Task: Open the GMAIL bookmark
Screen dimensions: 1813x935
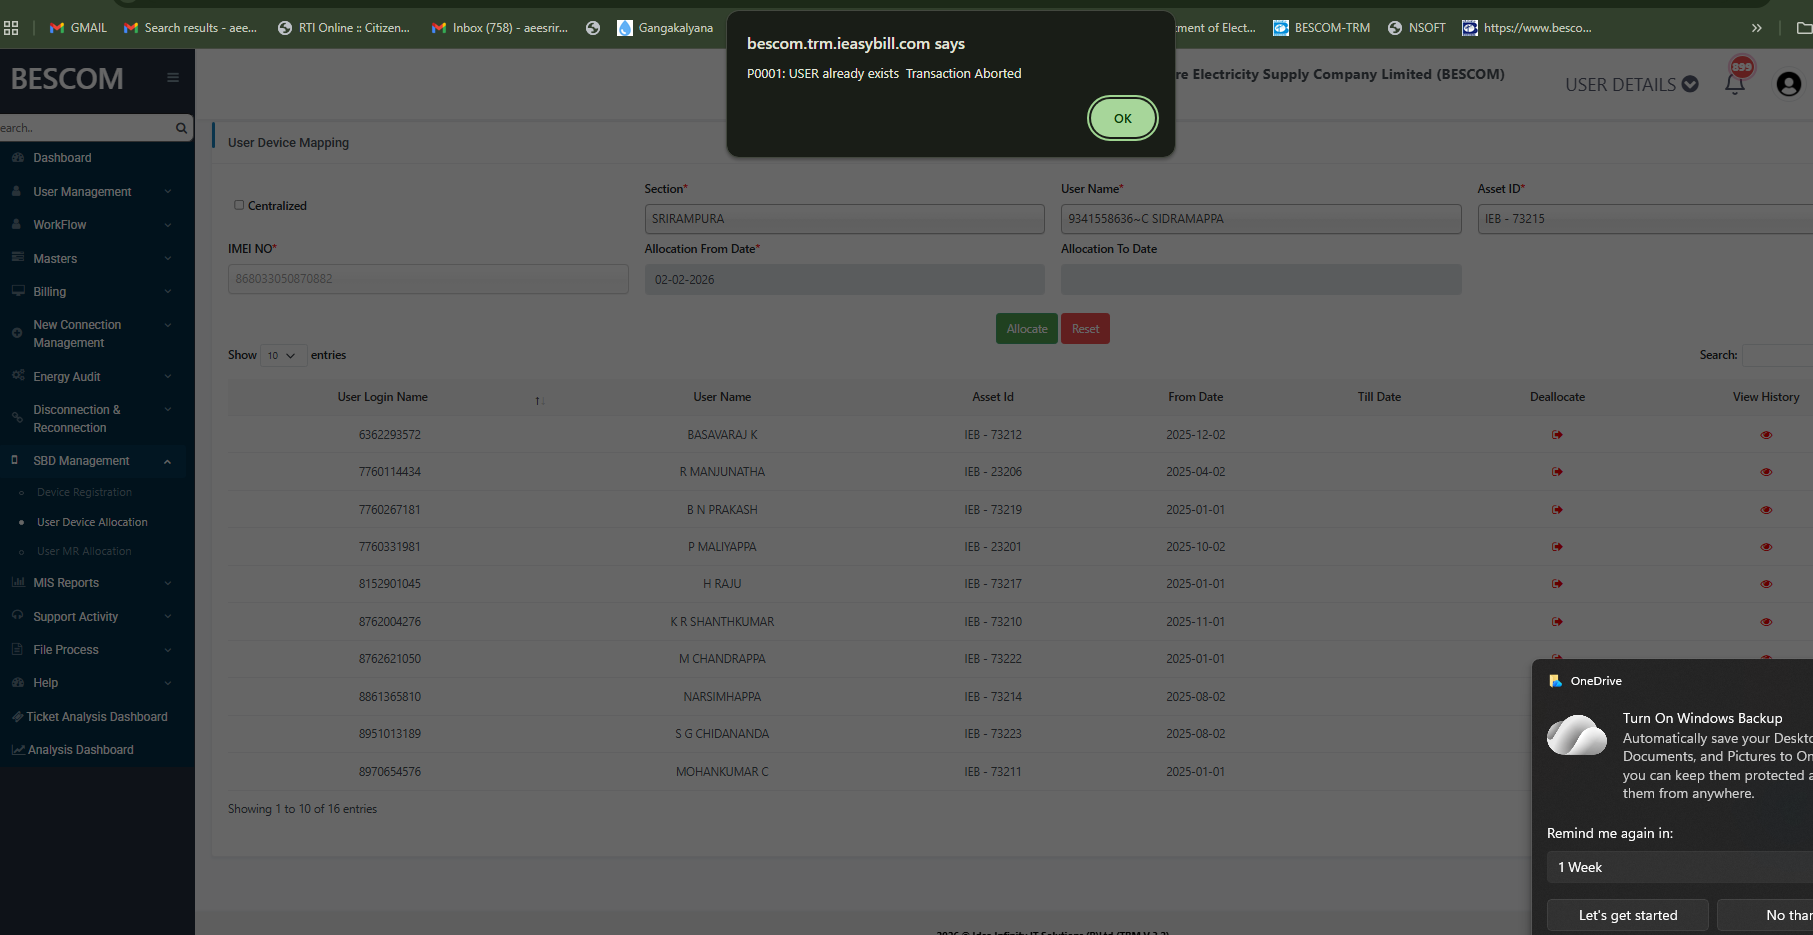Action: [78, 28]
